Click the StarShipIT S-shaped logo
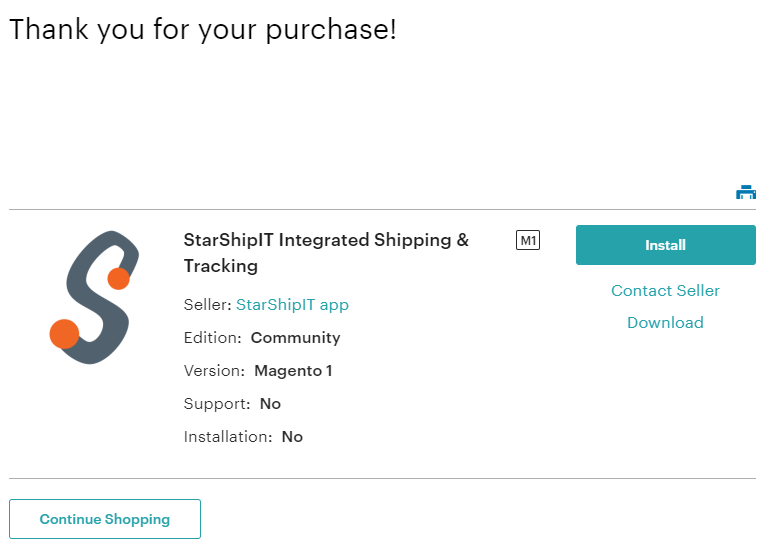Viewport: 783px width, 558px height. [x=94, y=297]
